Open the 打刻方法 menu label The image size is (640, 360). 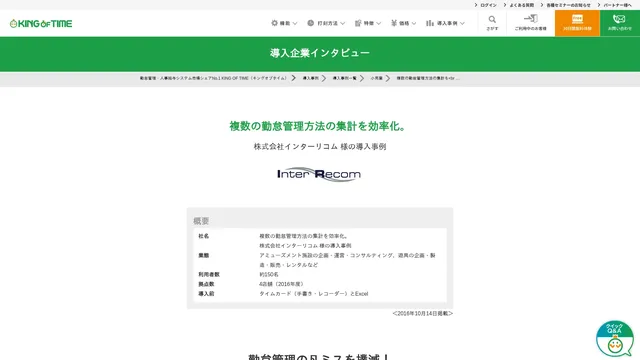point(328,24)
